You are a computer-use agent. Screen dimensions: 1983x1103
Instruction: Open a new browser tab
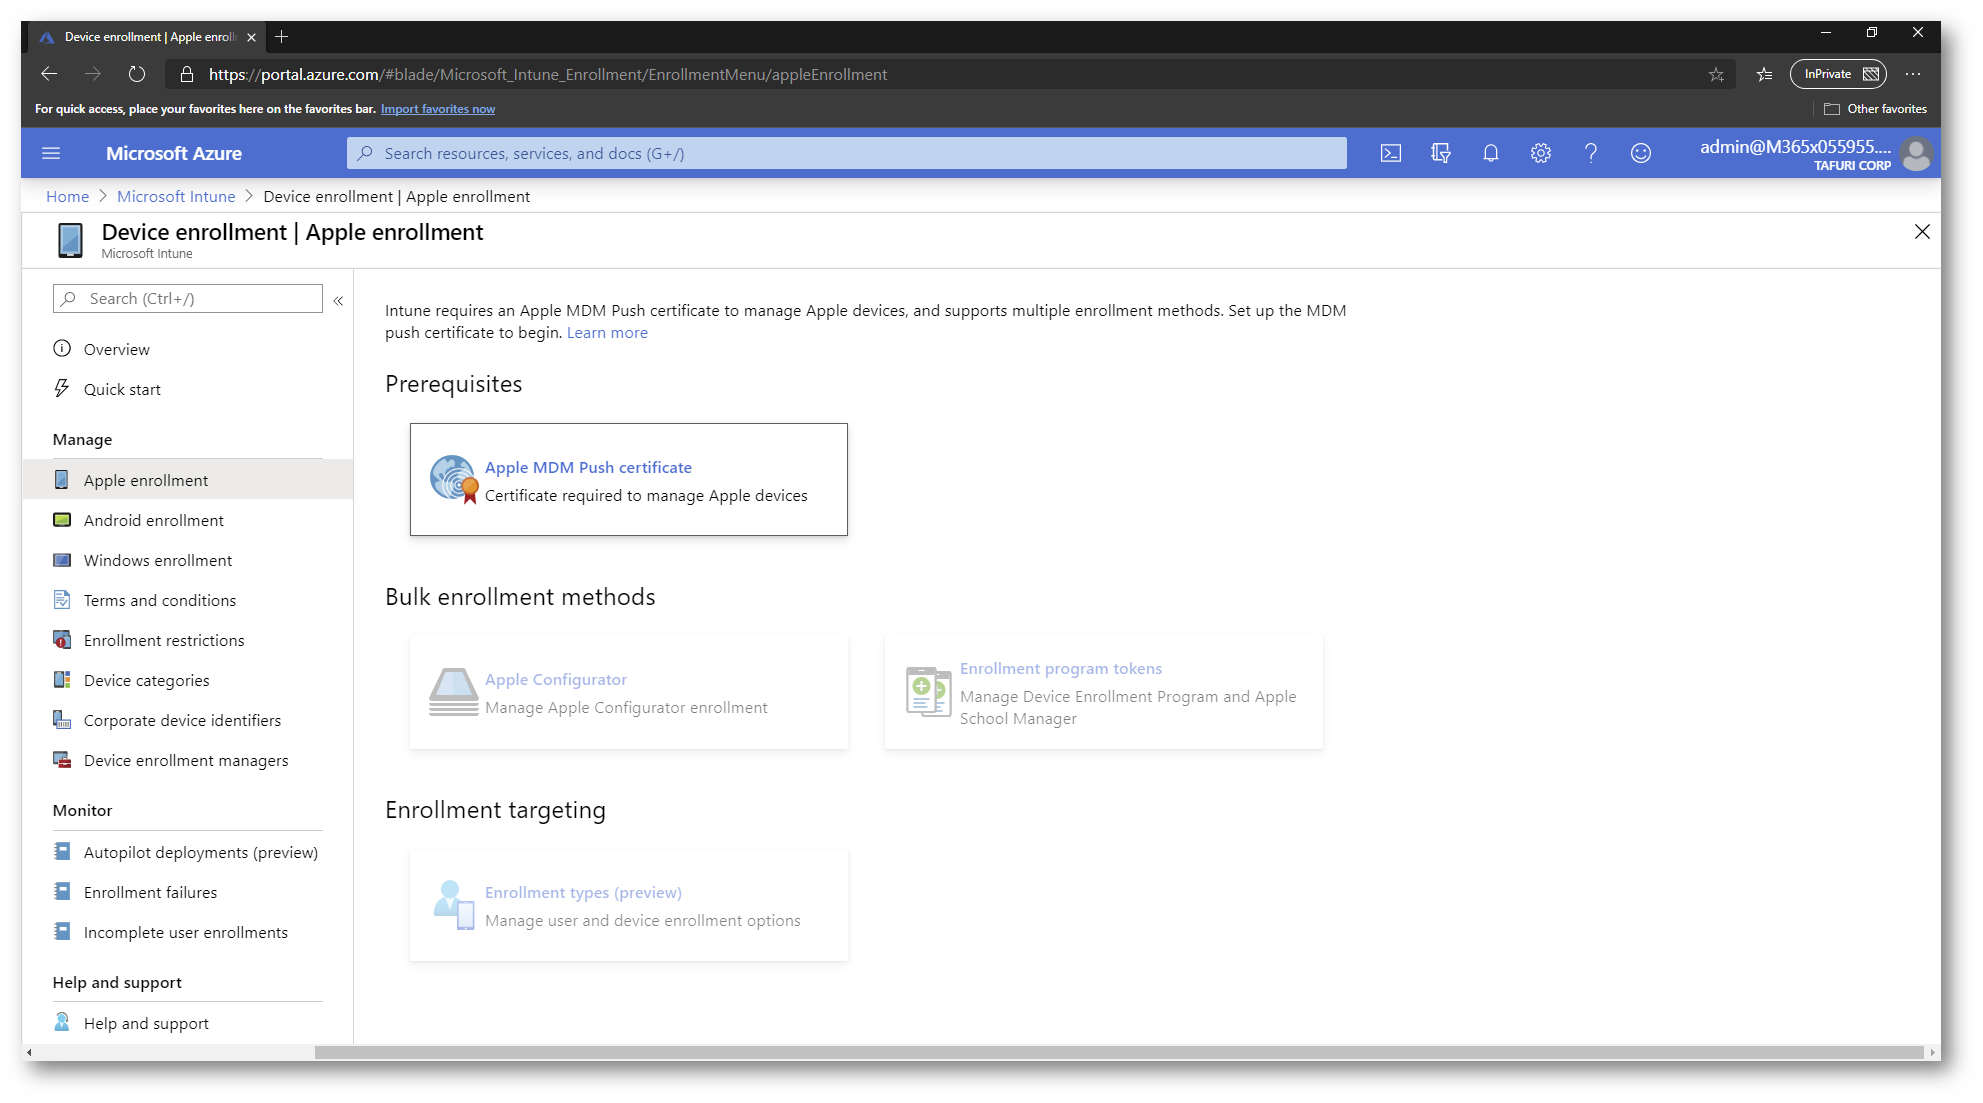point(282,37)
